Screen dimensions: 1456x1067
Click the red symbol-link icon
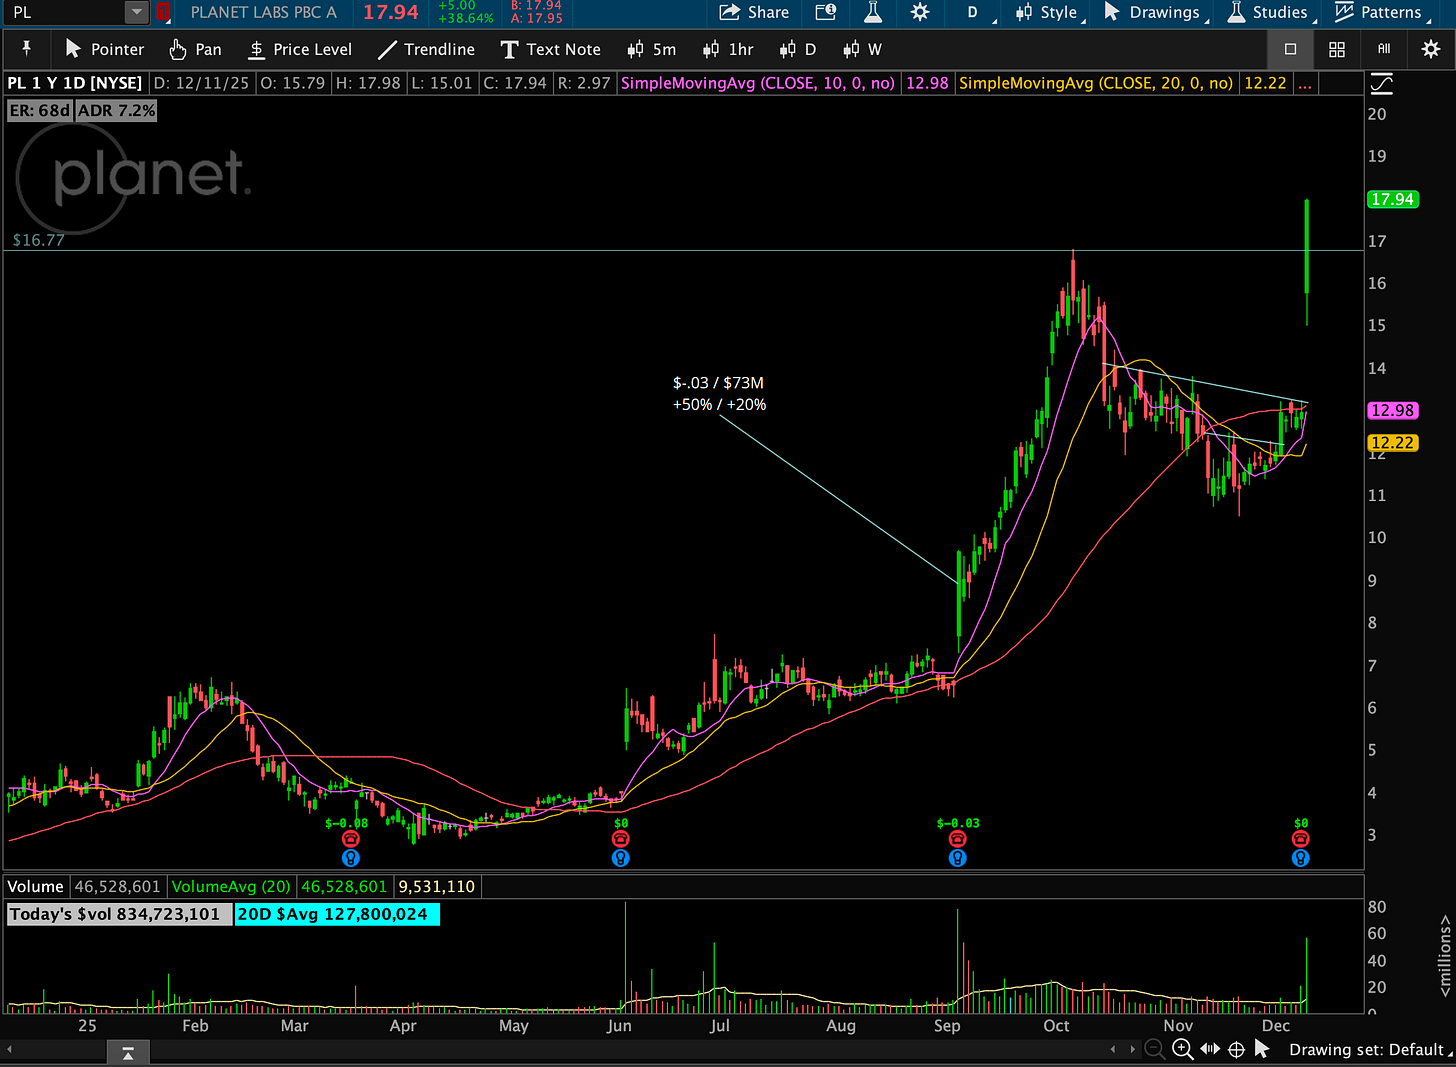(164, 12)
